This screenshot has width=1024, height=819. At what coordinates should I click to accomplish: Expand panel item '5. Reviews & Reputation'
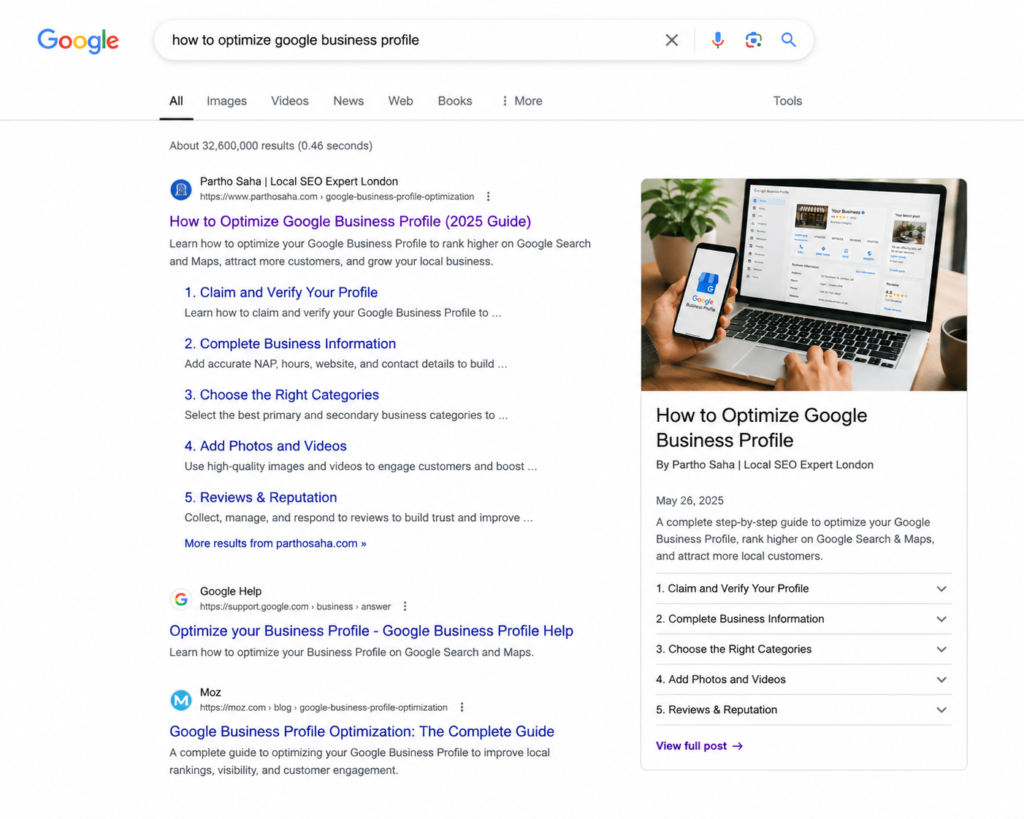pos(803,710)
